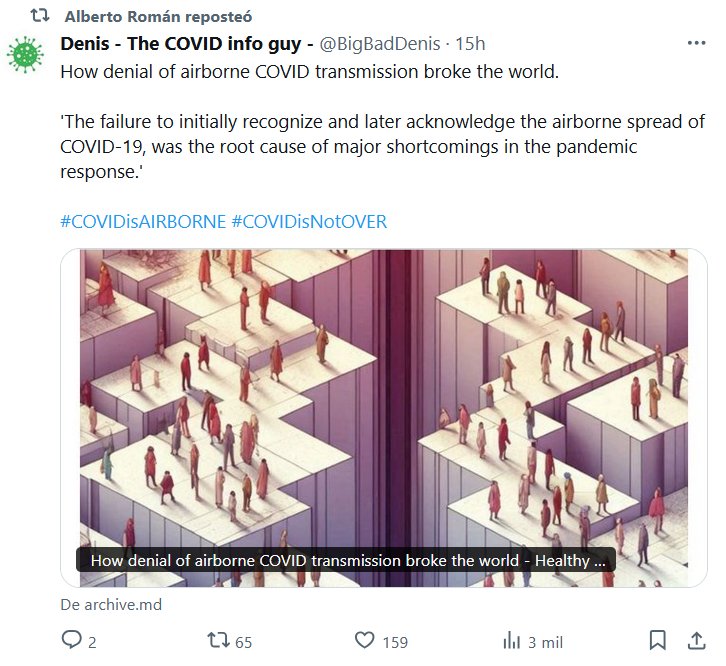Screen dimensions: 726x666
Task: Open the Alberto Román reposteó link
Action: pos(158,17)
